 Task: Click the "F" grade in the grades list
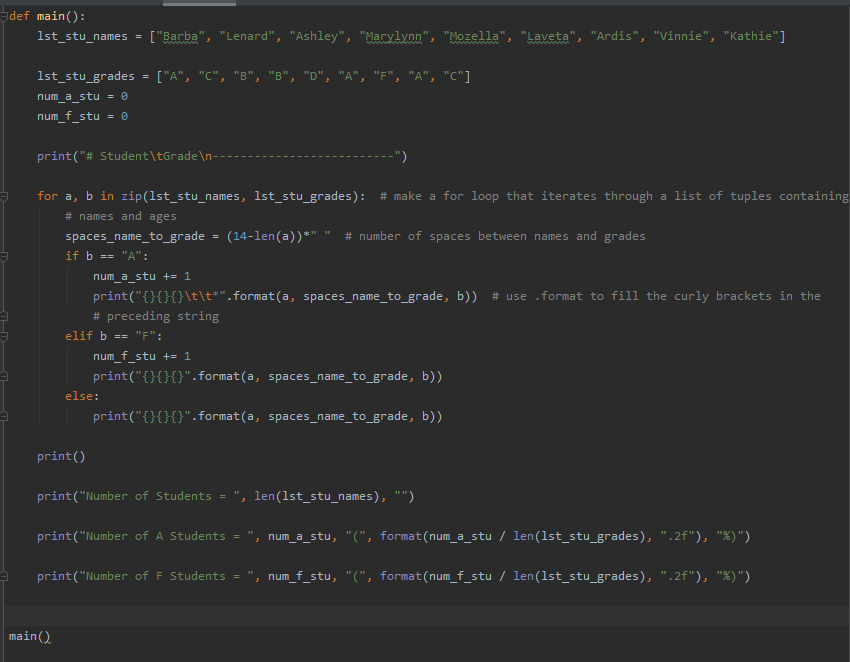coord(383,76)
